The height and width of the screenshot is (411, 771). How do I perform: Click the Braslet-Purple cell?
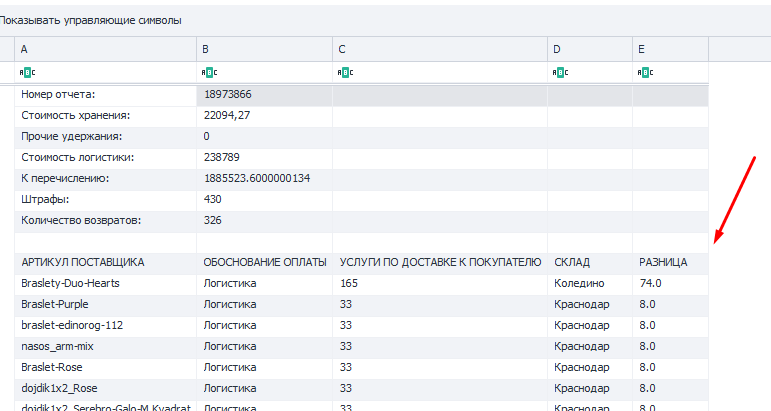coord(106,305)
